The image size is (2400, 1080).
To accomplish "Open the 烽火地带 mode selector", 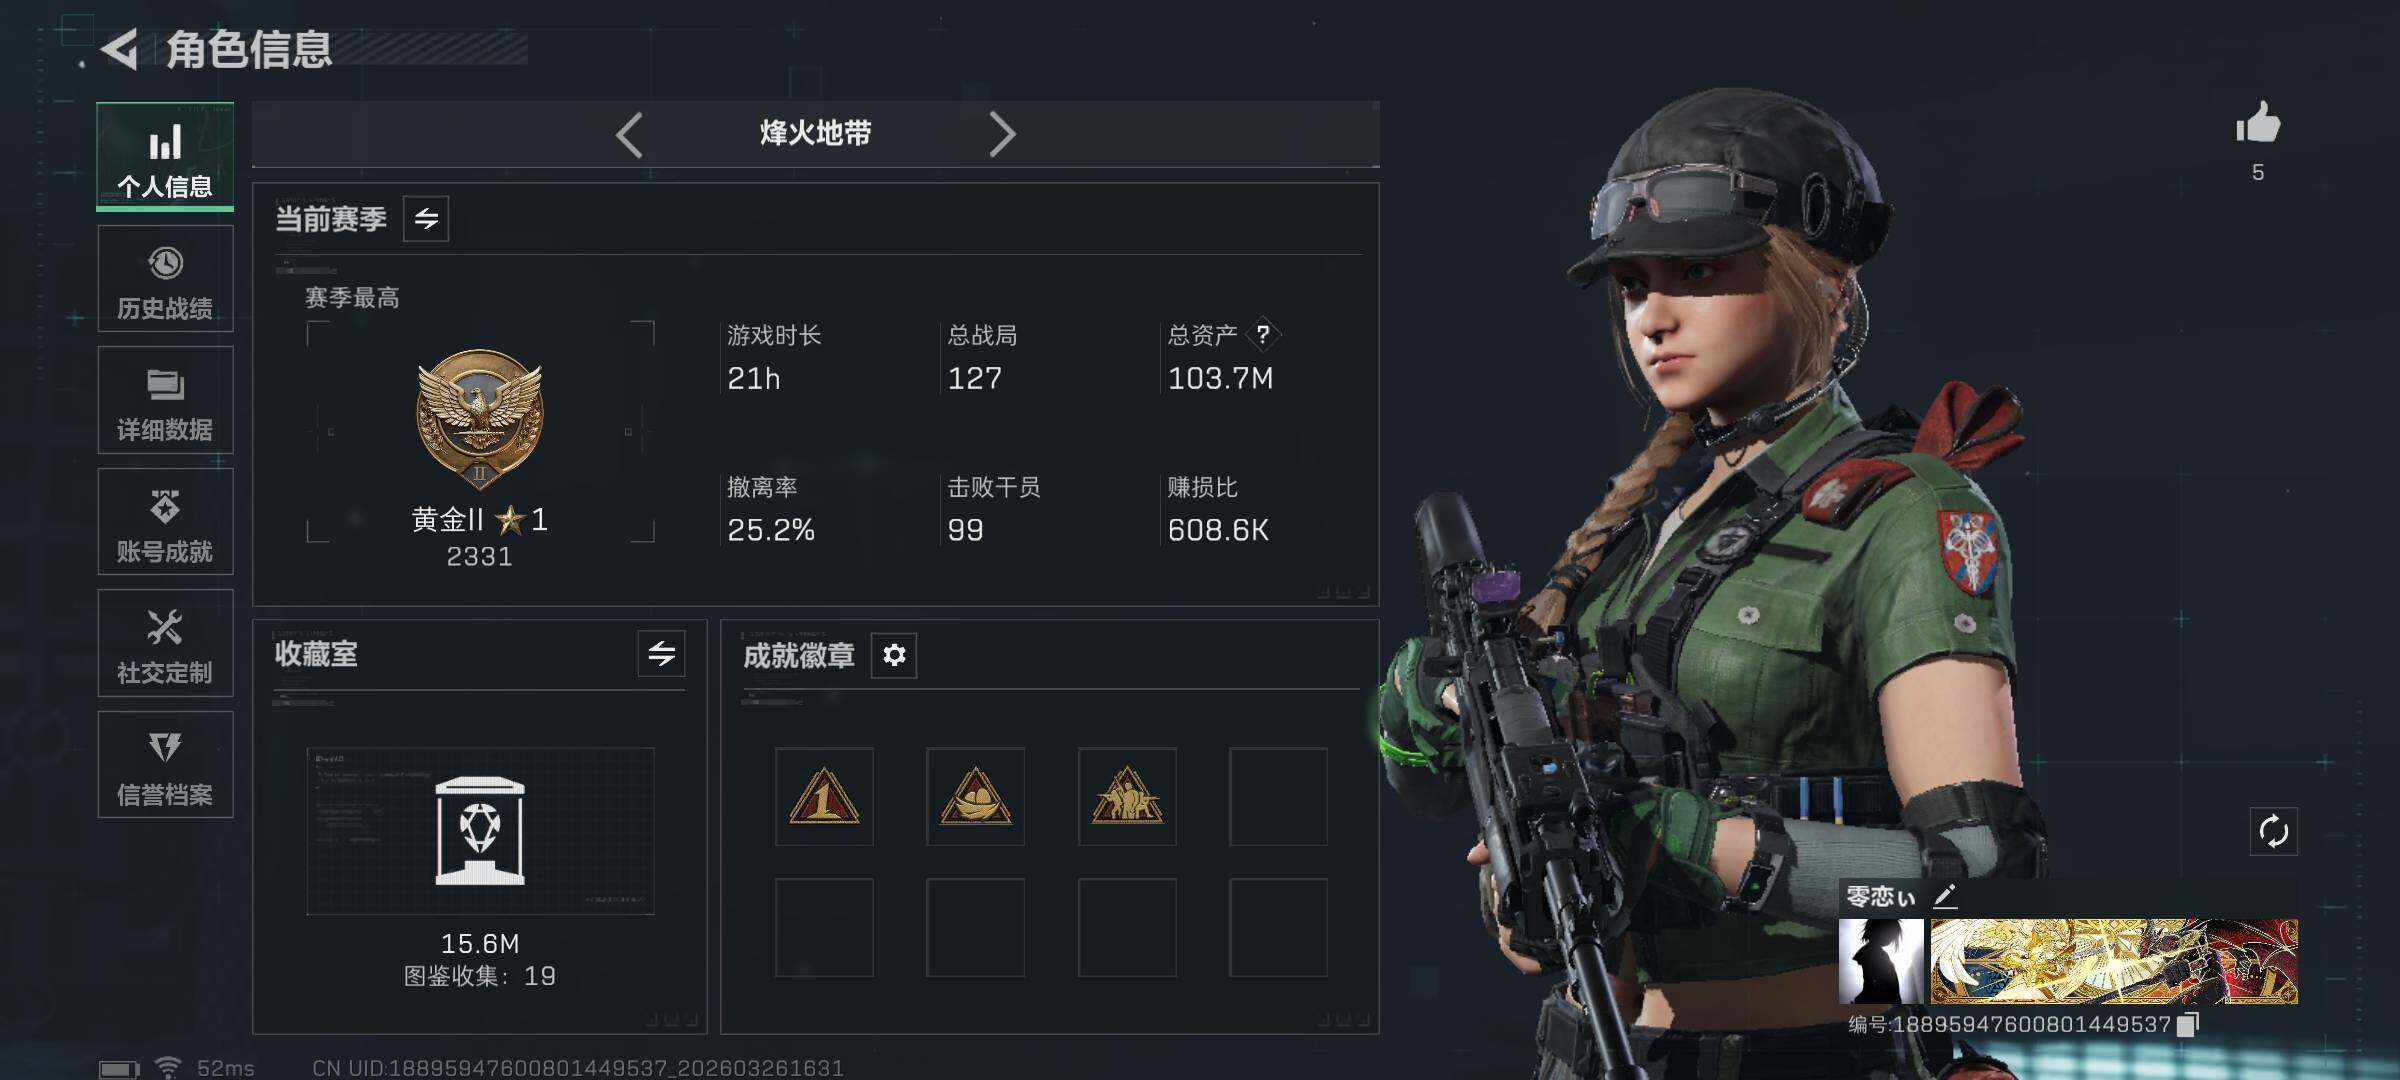I will 815,133.
